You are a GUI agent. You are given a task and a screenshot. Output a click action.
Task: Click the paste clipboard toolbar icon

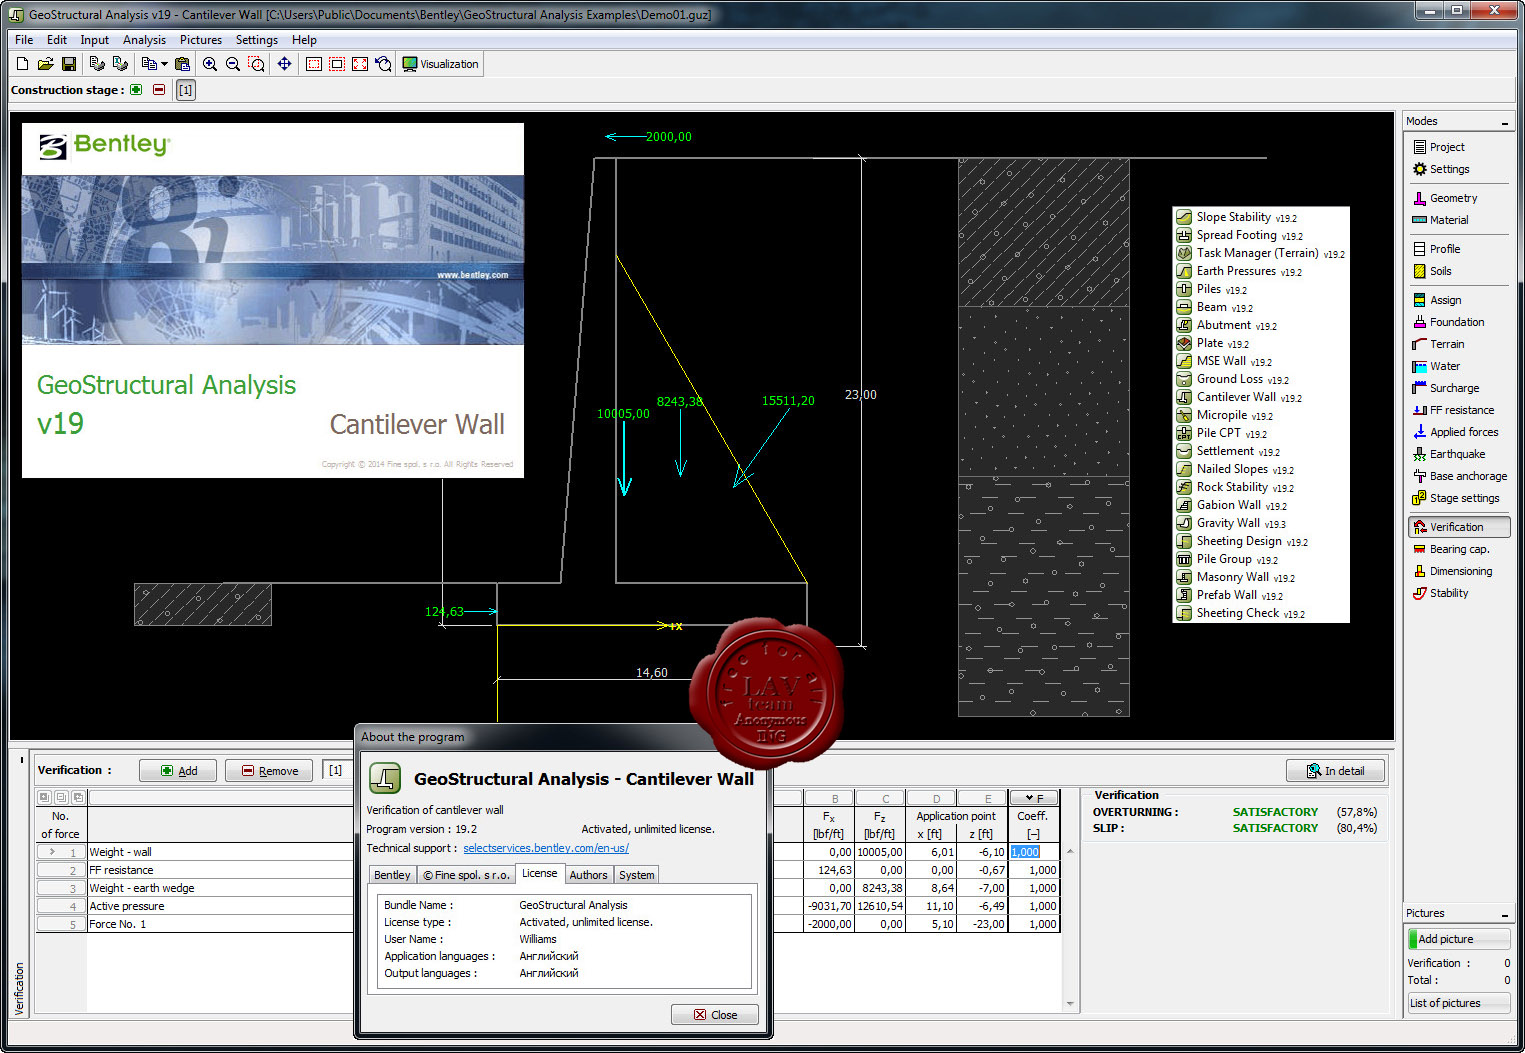[x=182, y=64]
